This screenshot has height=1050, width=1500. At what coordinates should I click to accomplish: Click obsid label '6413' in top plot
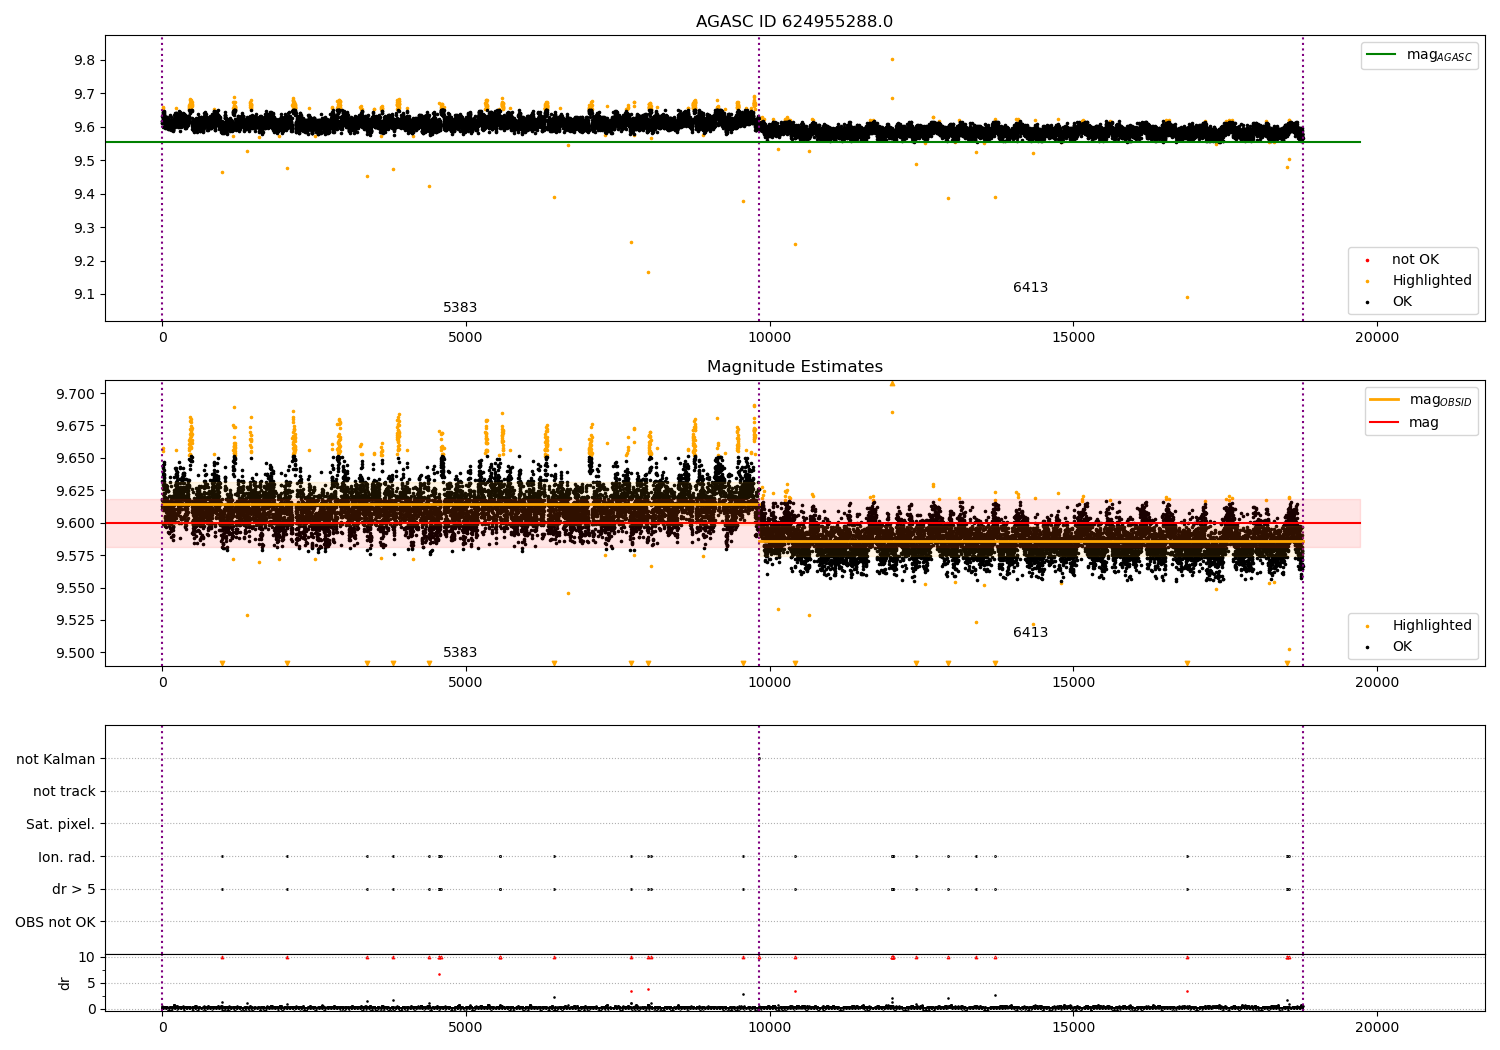pos(1030,288)
